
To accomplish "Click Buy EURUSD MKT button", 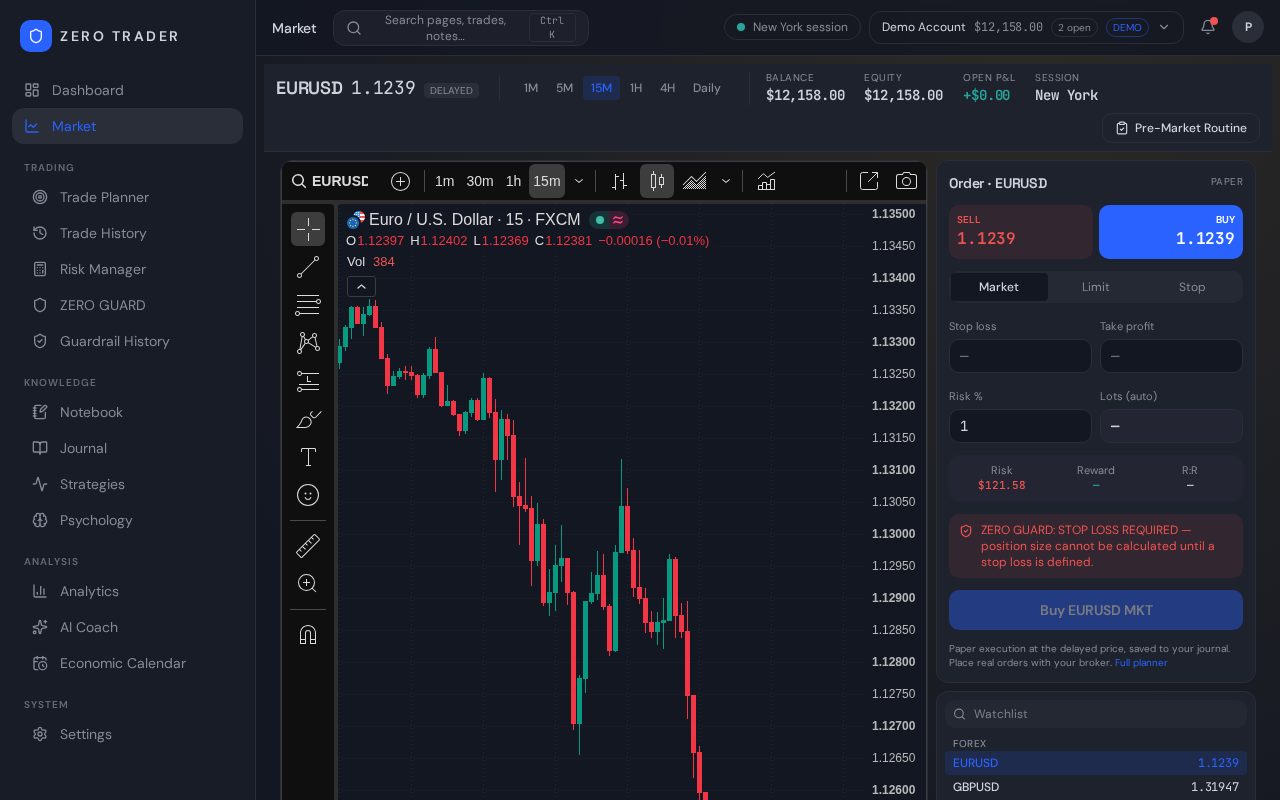I will click(1096, 610).
